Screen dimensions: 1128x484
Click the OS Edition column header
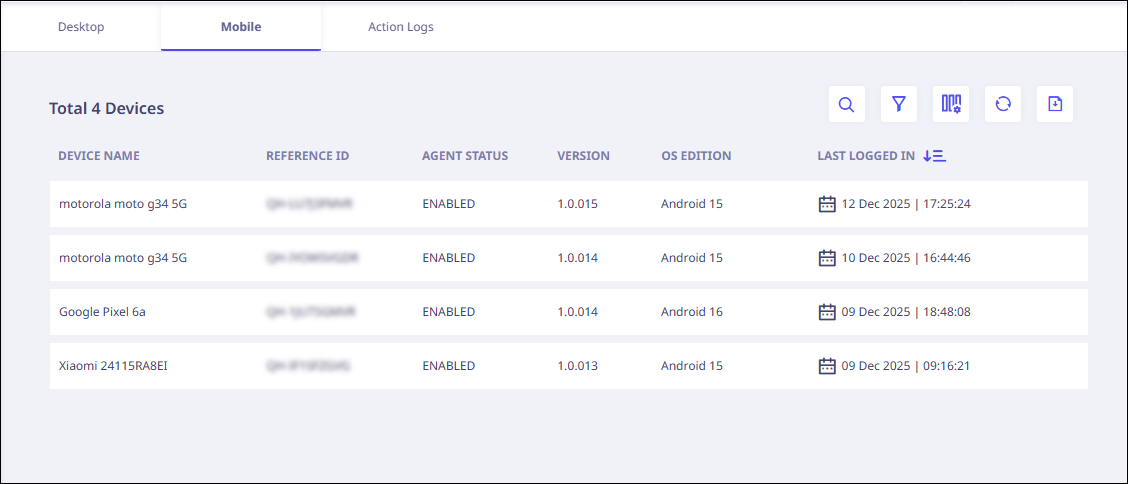[x=696, y=156]
